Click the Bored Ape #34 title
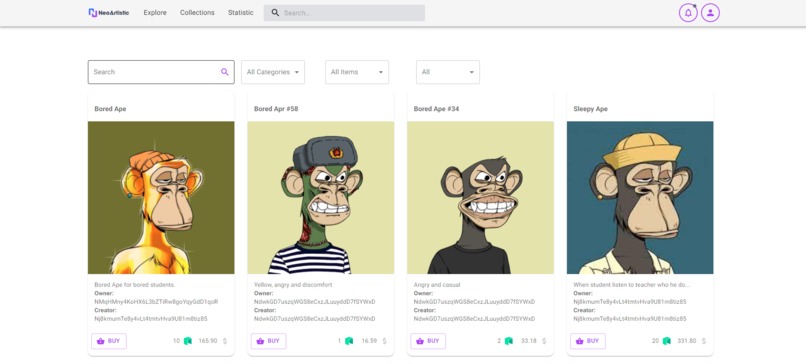Screen dimensions: 806x364 coord(436,109)
